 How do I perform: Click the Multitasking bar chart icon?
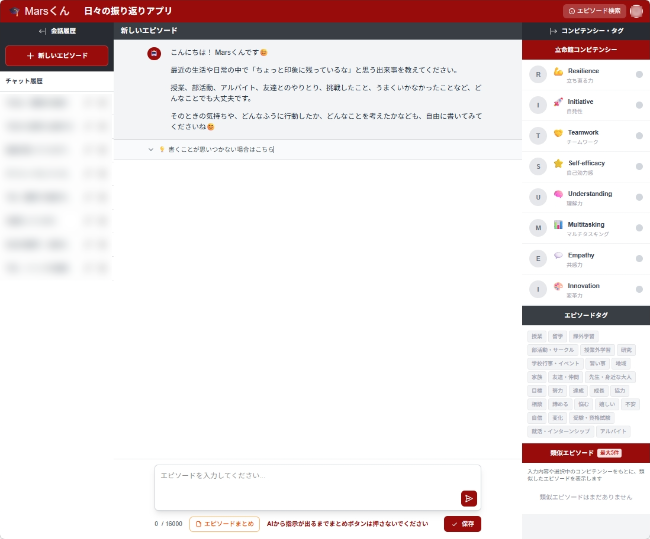558,224
